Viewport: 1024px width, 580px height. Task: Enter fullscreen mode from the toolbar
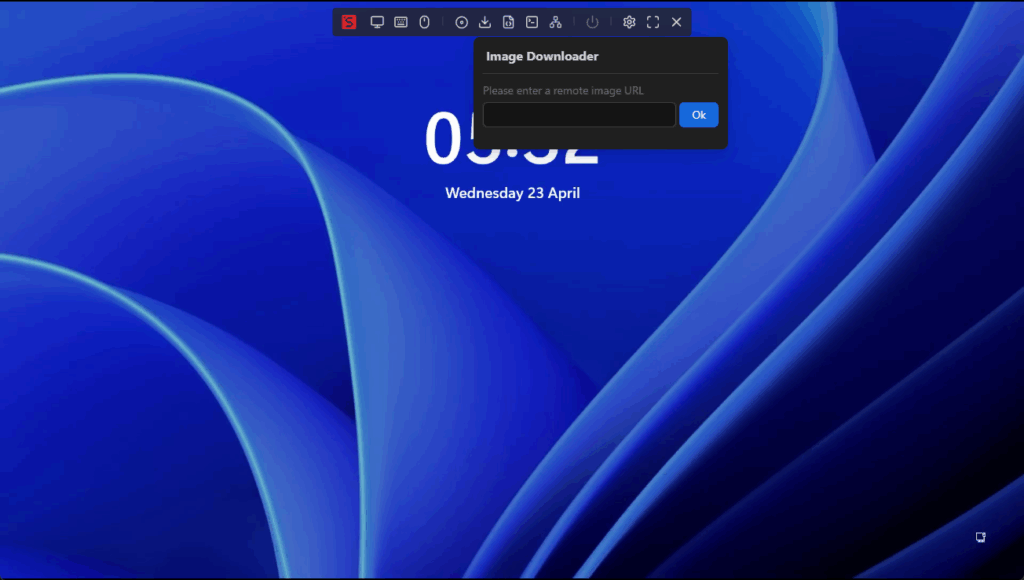(653, 22)
